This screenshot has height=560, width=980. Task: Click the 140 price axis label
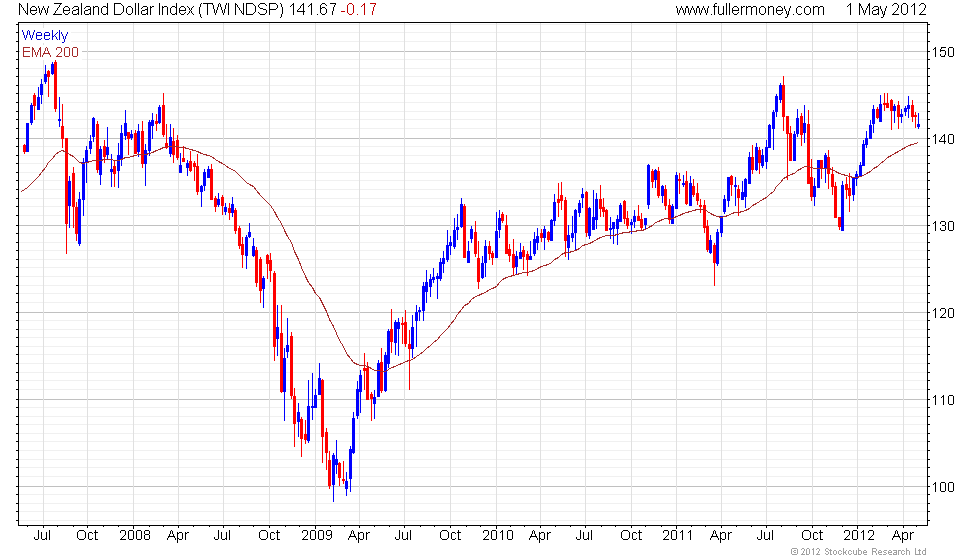[x=942, y=139]
